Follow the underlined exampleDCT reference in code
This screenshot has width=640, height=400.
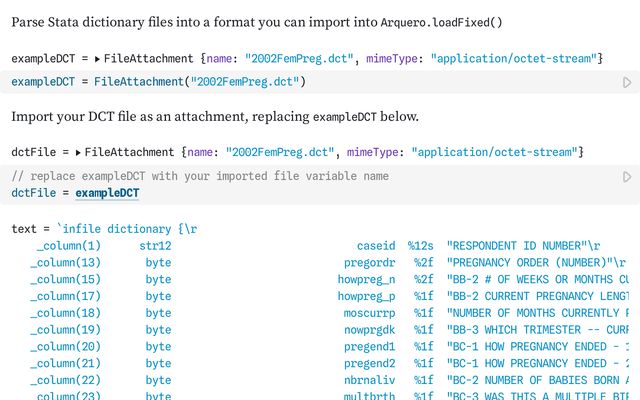(x=107, y=193)
